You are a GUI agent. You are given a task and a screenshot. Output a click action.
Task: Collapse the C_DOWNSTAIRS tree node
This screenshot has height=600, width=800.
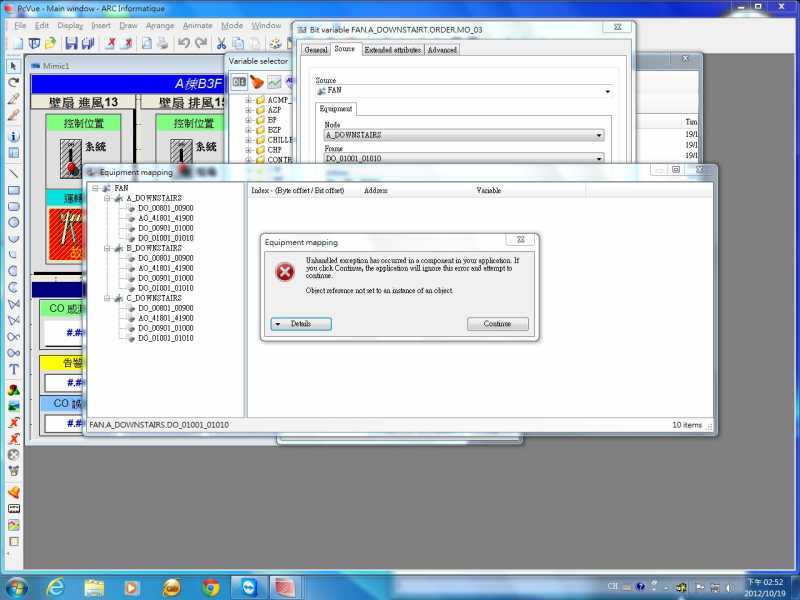tap(108, 298)
